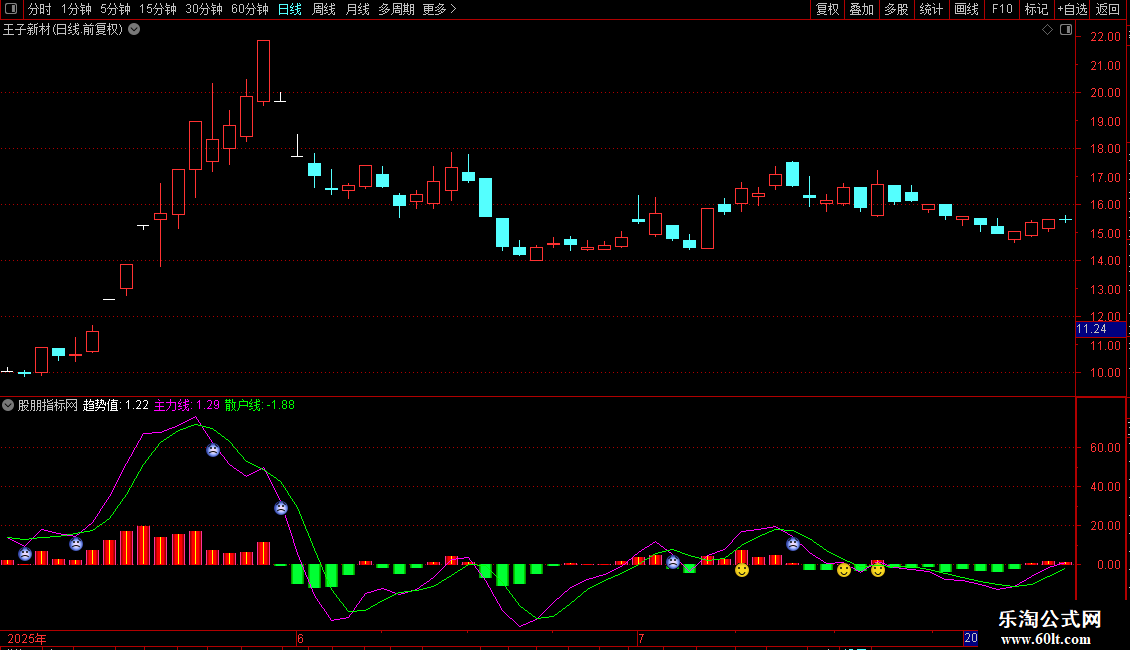
Task: Expand the 股朋指标网 indicator dropdown arrow
Action: pos(8,405)
